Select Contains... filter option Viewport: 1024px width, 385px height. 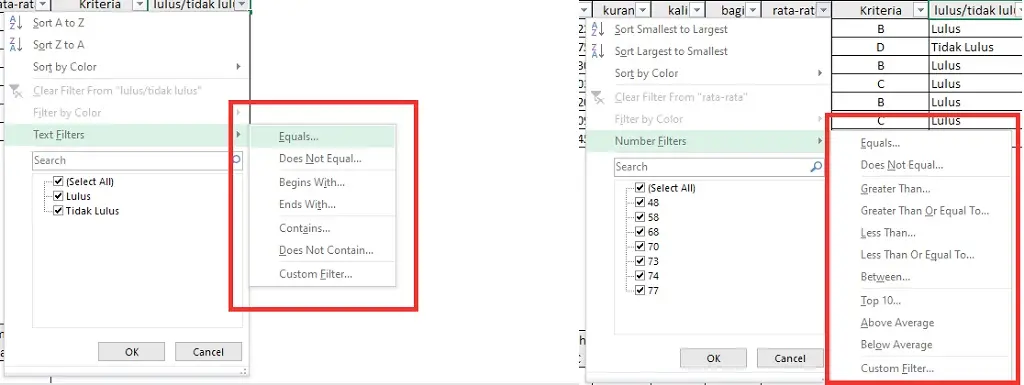pyautogui.click(x=323, y=228)
